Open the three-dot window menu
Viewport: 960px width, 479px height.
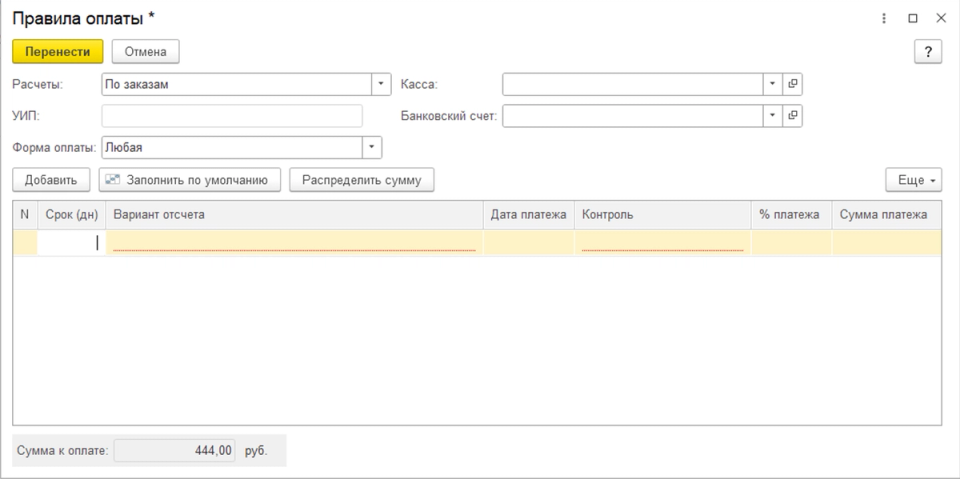[884, 18]
